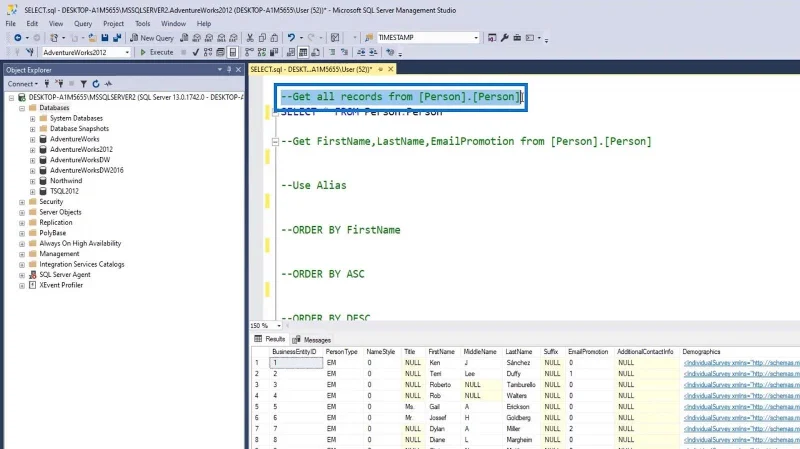800x449 pixels.
Task: Paste using the clipboard icon
Action: [x=274, y=38]
